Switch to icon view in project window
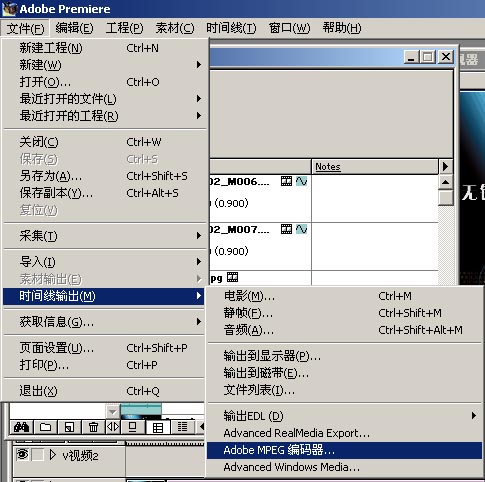This screenshot has width=485, height=482. click(x=133, y=427)
